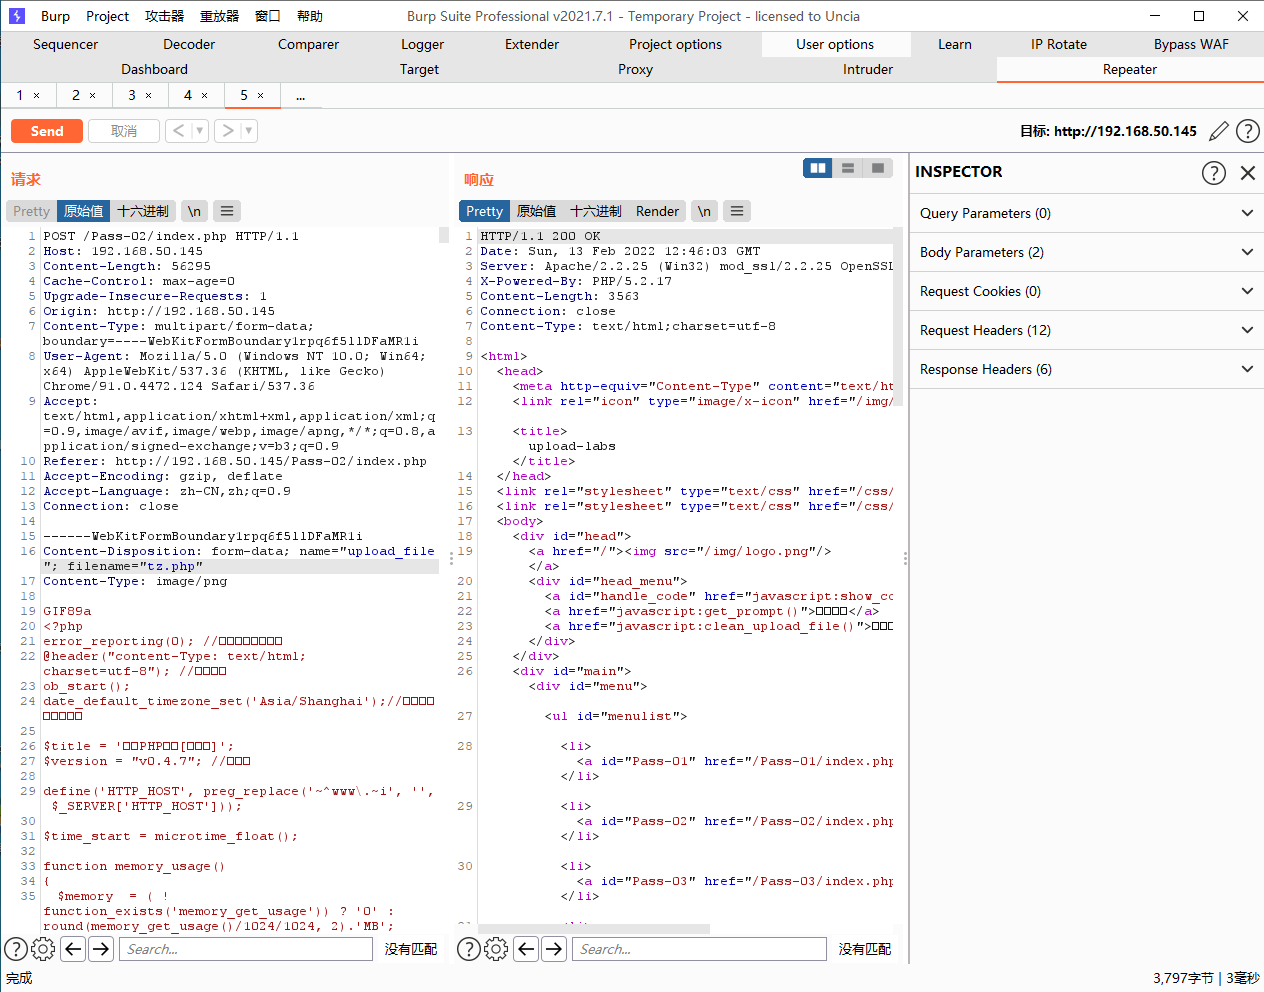
Task: Switch request view to Pretty
Action: coord(31,211)
